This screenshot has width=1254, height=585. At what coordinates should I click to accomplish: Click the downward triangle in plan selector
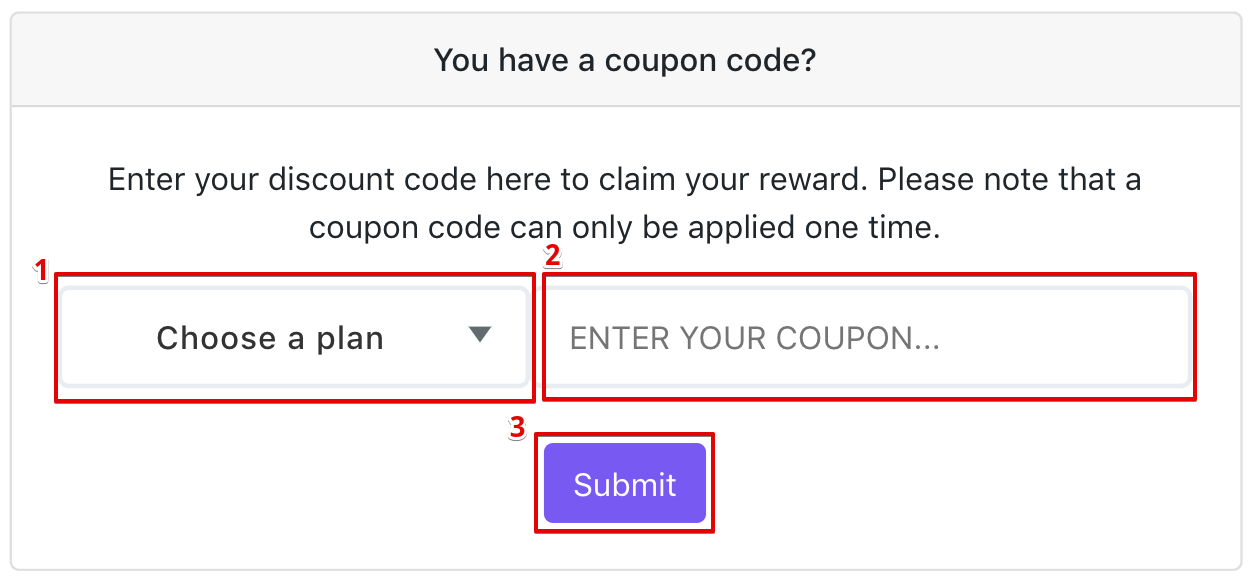pos(480,336)
